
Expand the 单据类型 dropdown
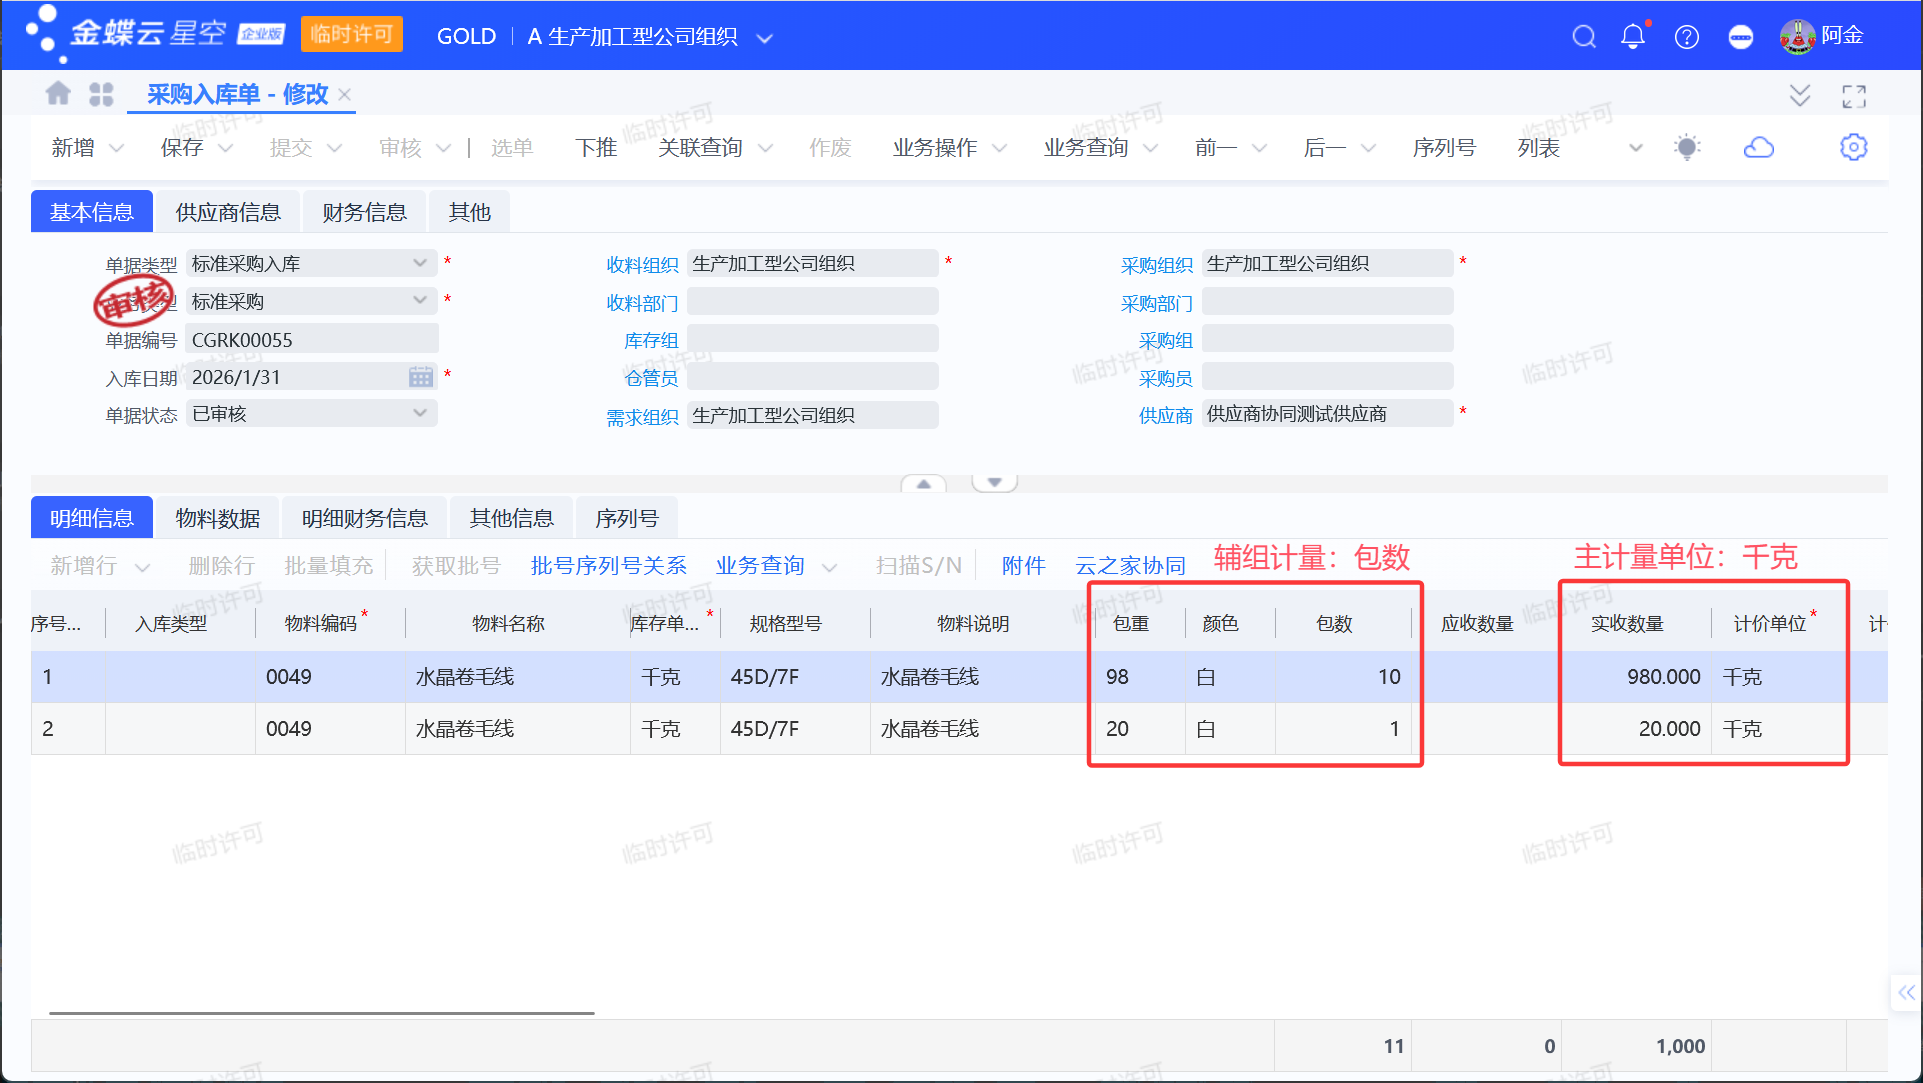coord(420,263)
